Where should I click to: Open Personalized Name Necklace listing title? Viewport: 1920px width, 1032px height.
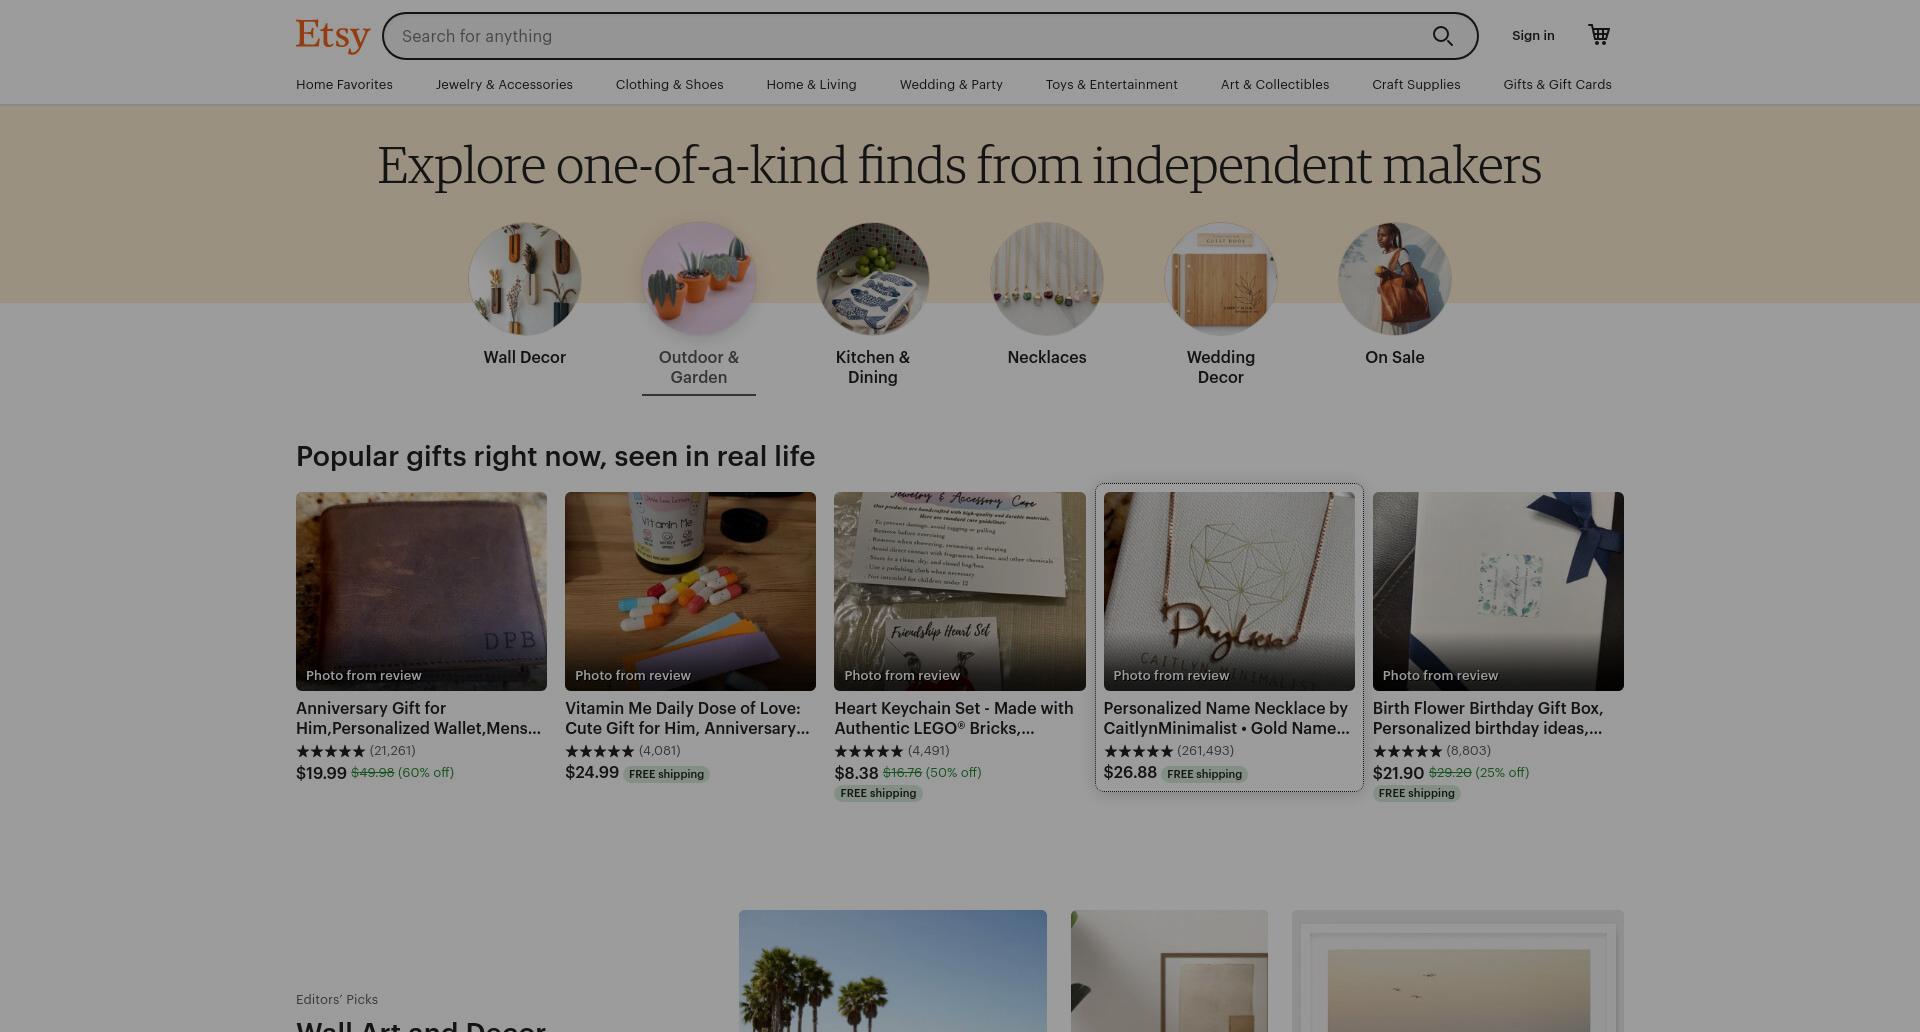[1227, 718]
